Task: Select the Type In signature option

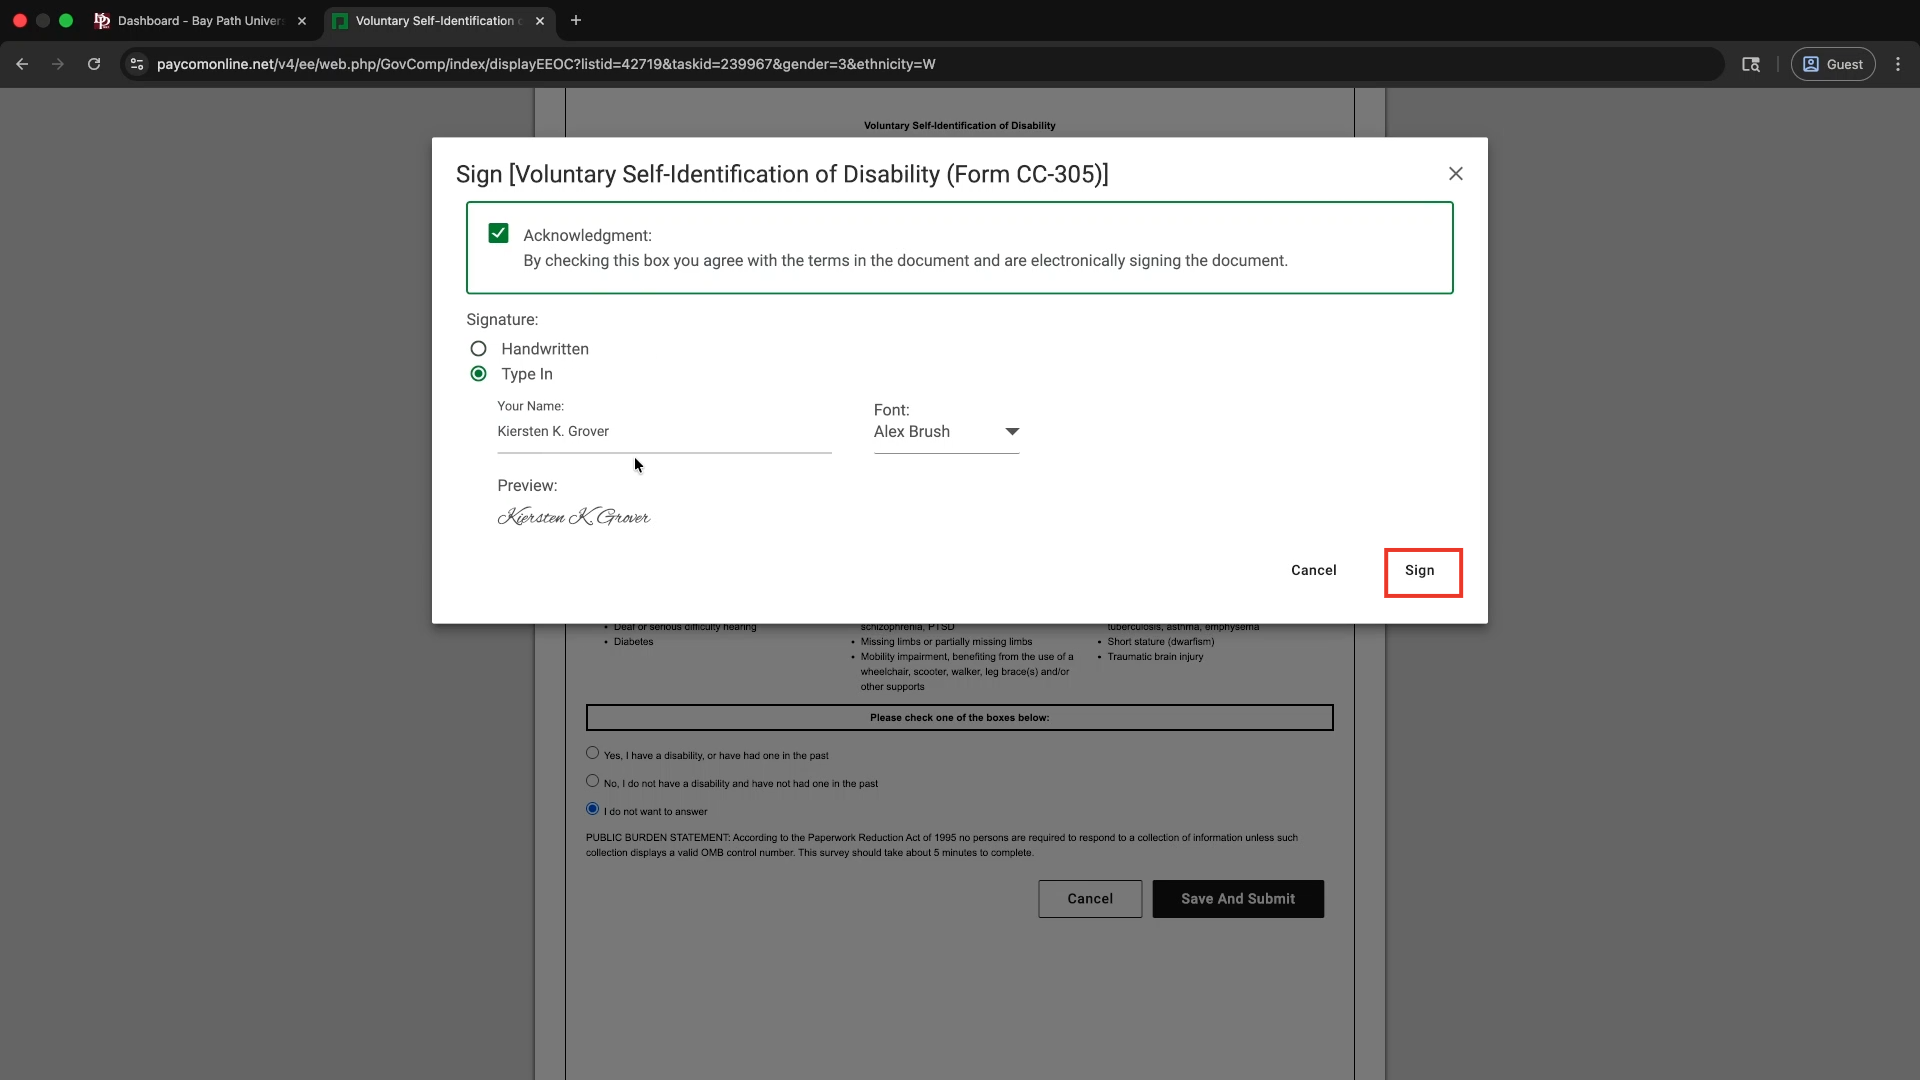Action: click(479, 374)
